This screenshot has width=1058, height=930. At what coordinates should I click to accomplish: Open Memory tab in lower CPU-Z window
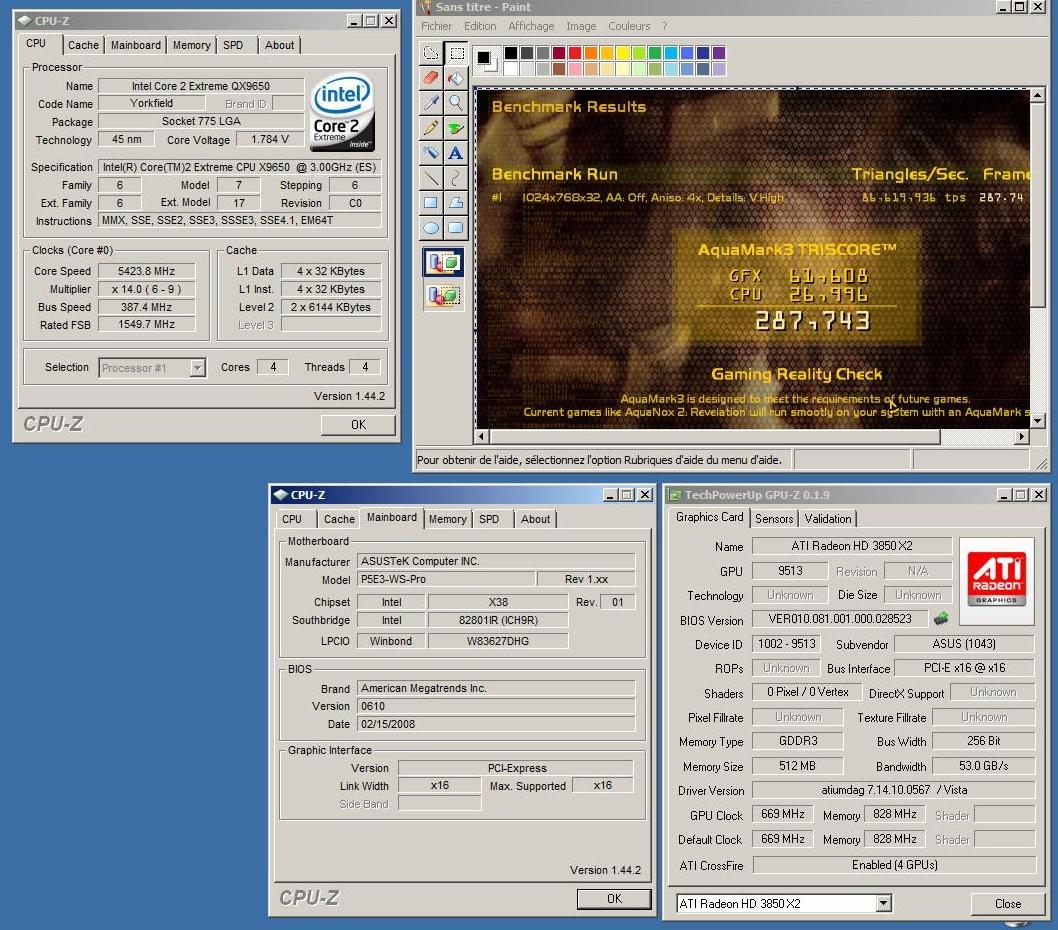pyautogui.click(x=447, y=519)
